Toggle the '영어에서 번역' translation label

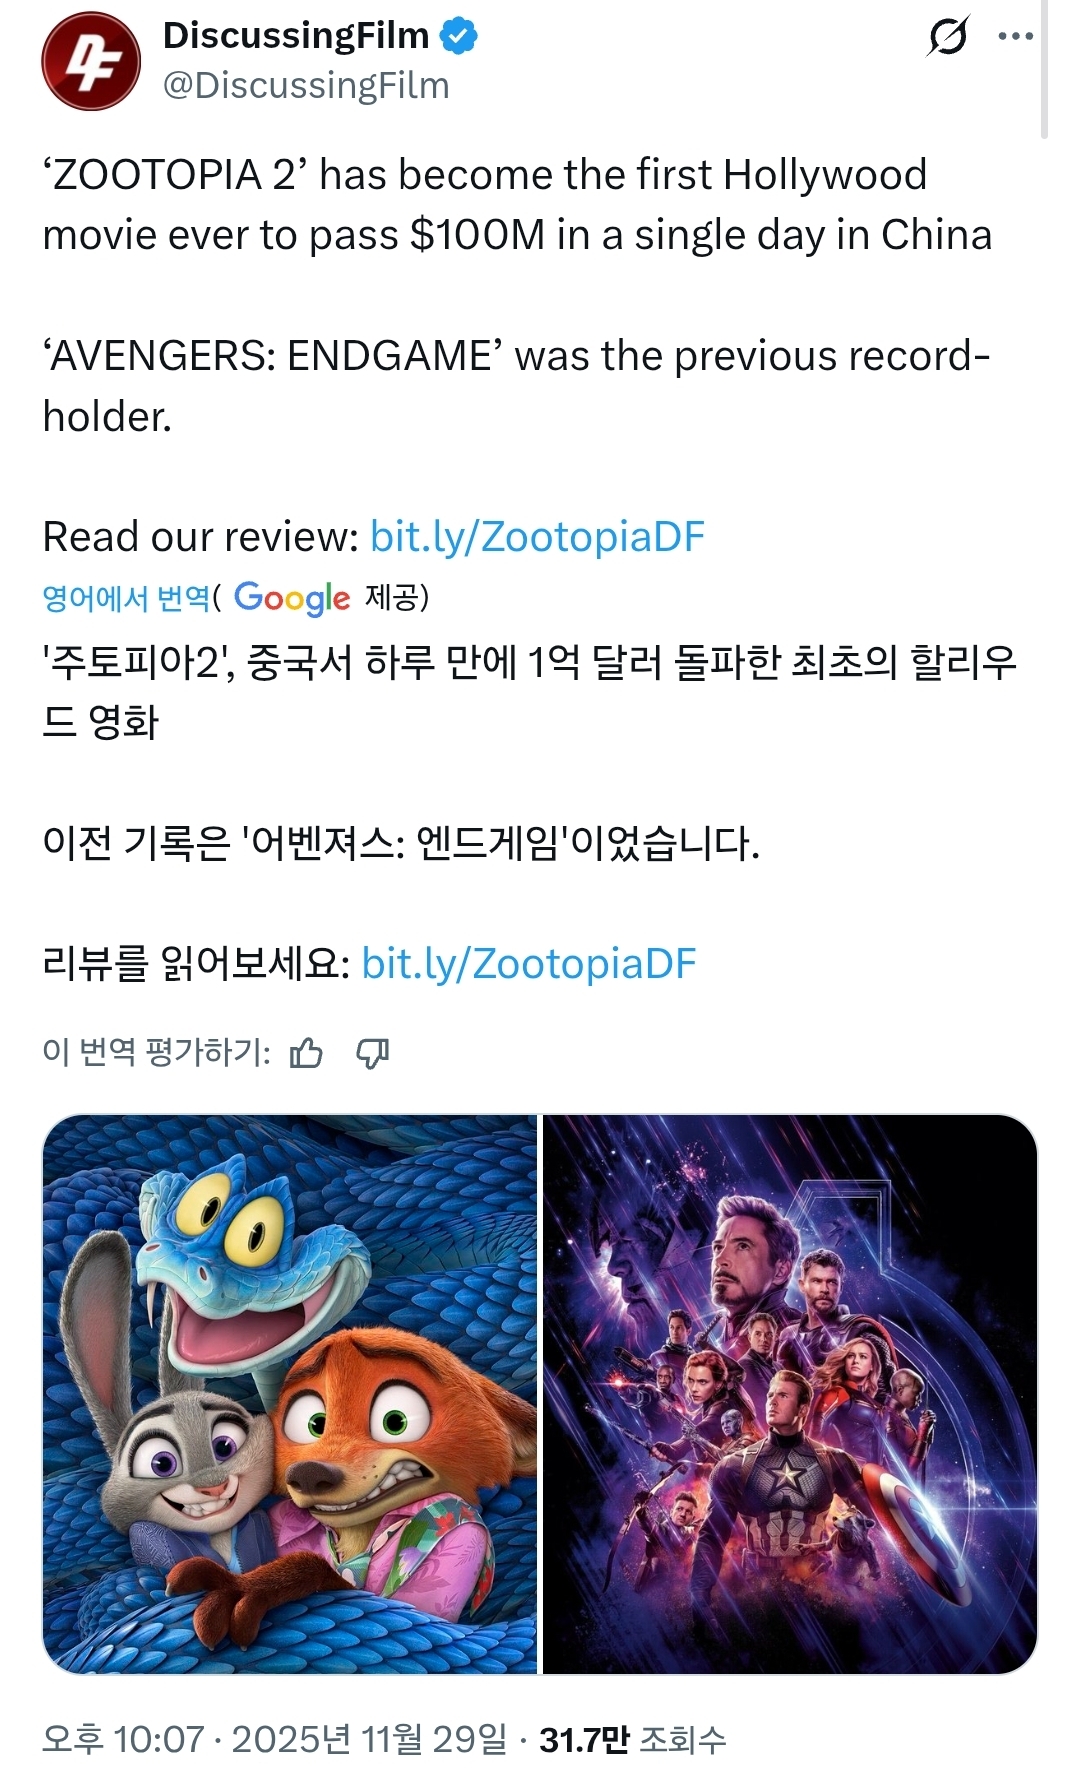126,598
